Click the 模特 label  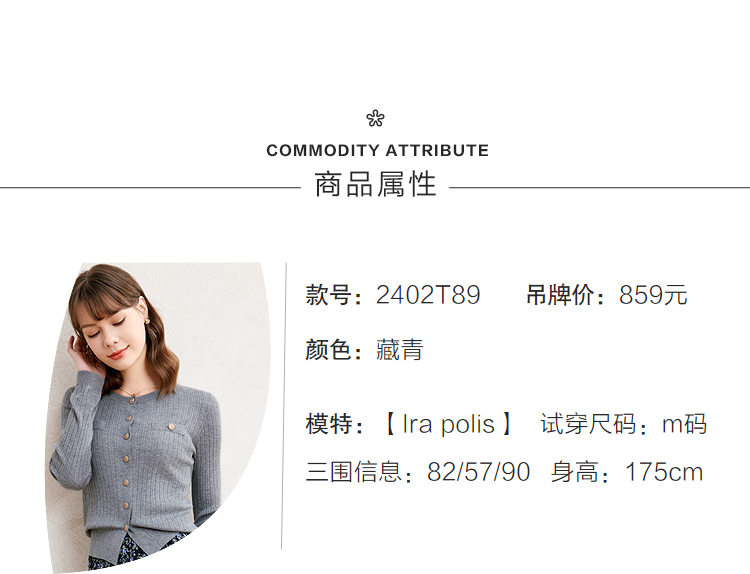(x=329, y=424)
